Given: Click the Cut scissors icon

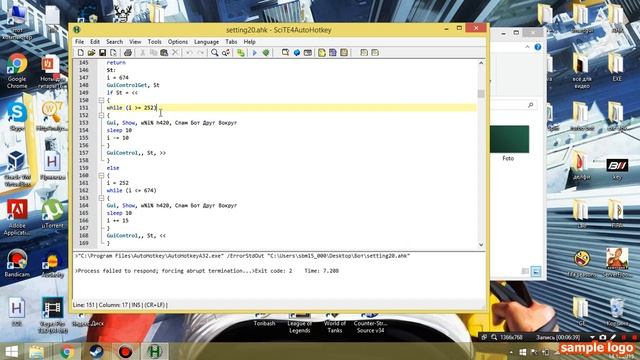Looking at the screenshot, I should coord(142,53).
